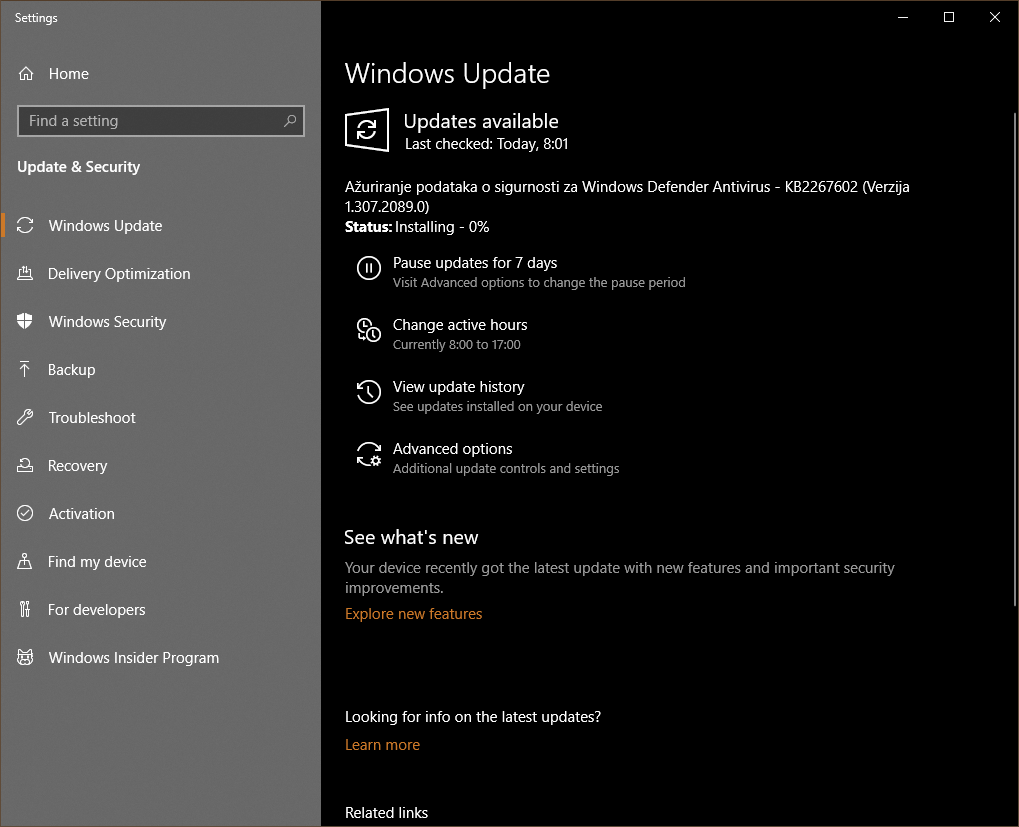The image size is (1019, 827).
Task: Click the Troubleshoot wrench icon
Action: click(25, 417)
